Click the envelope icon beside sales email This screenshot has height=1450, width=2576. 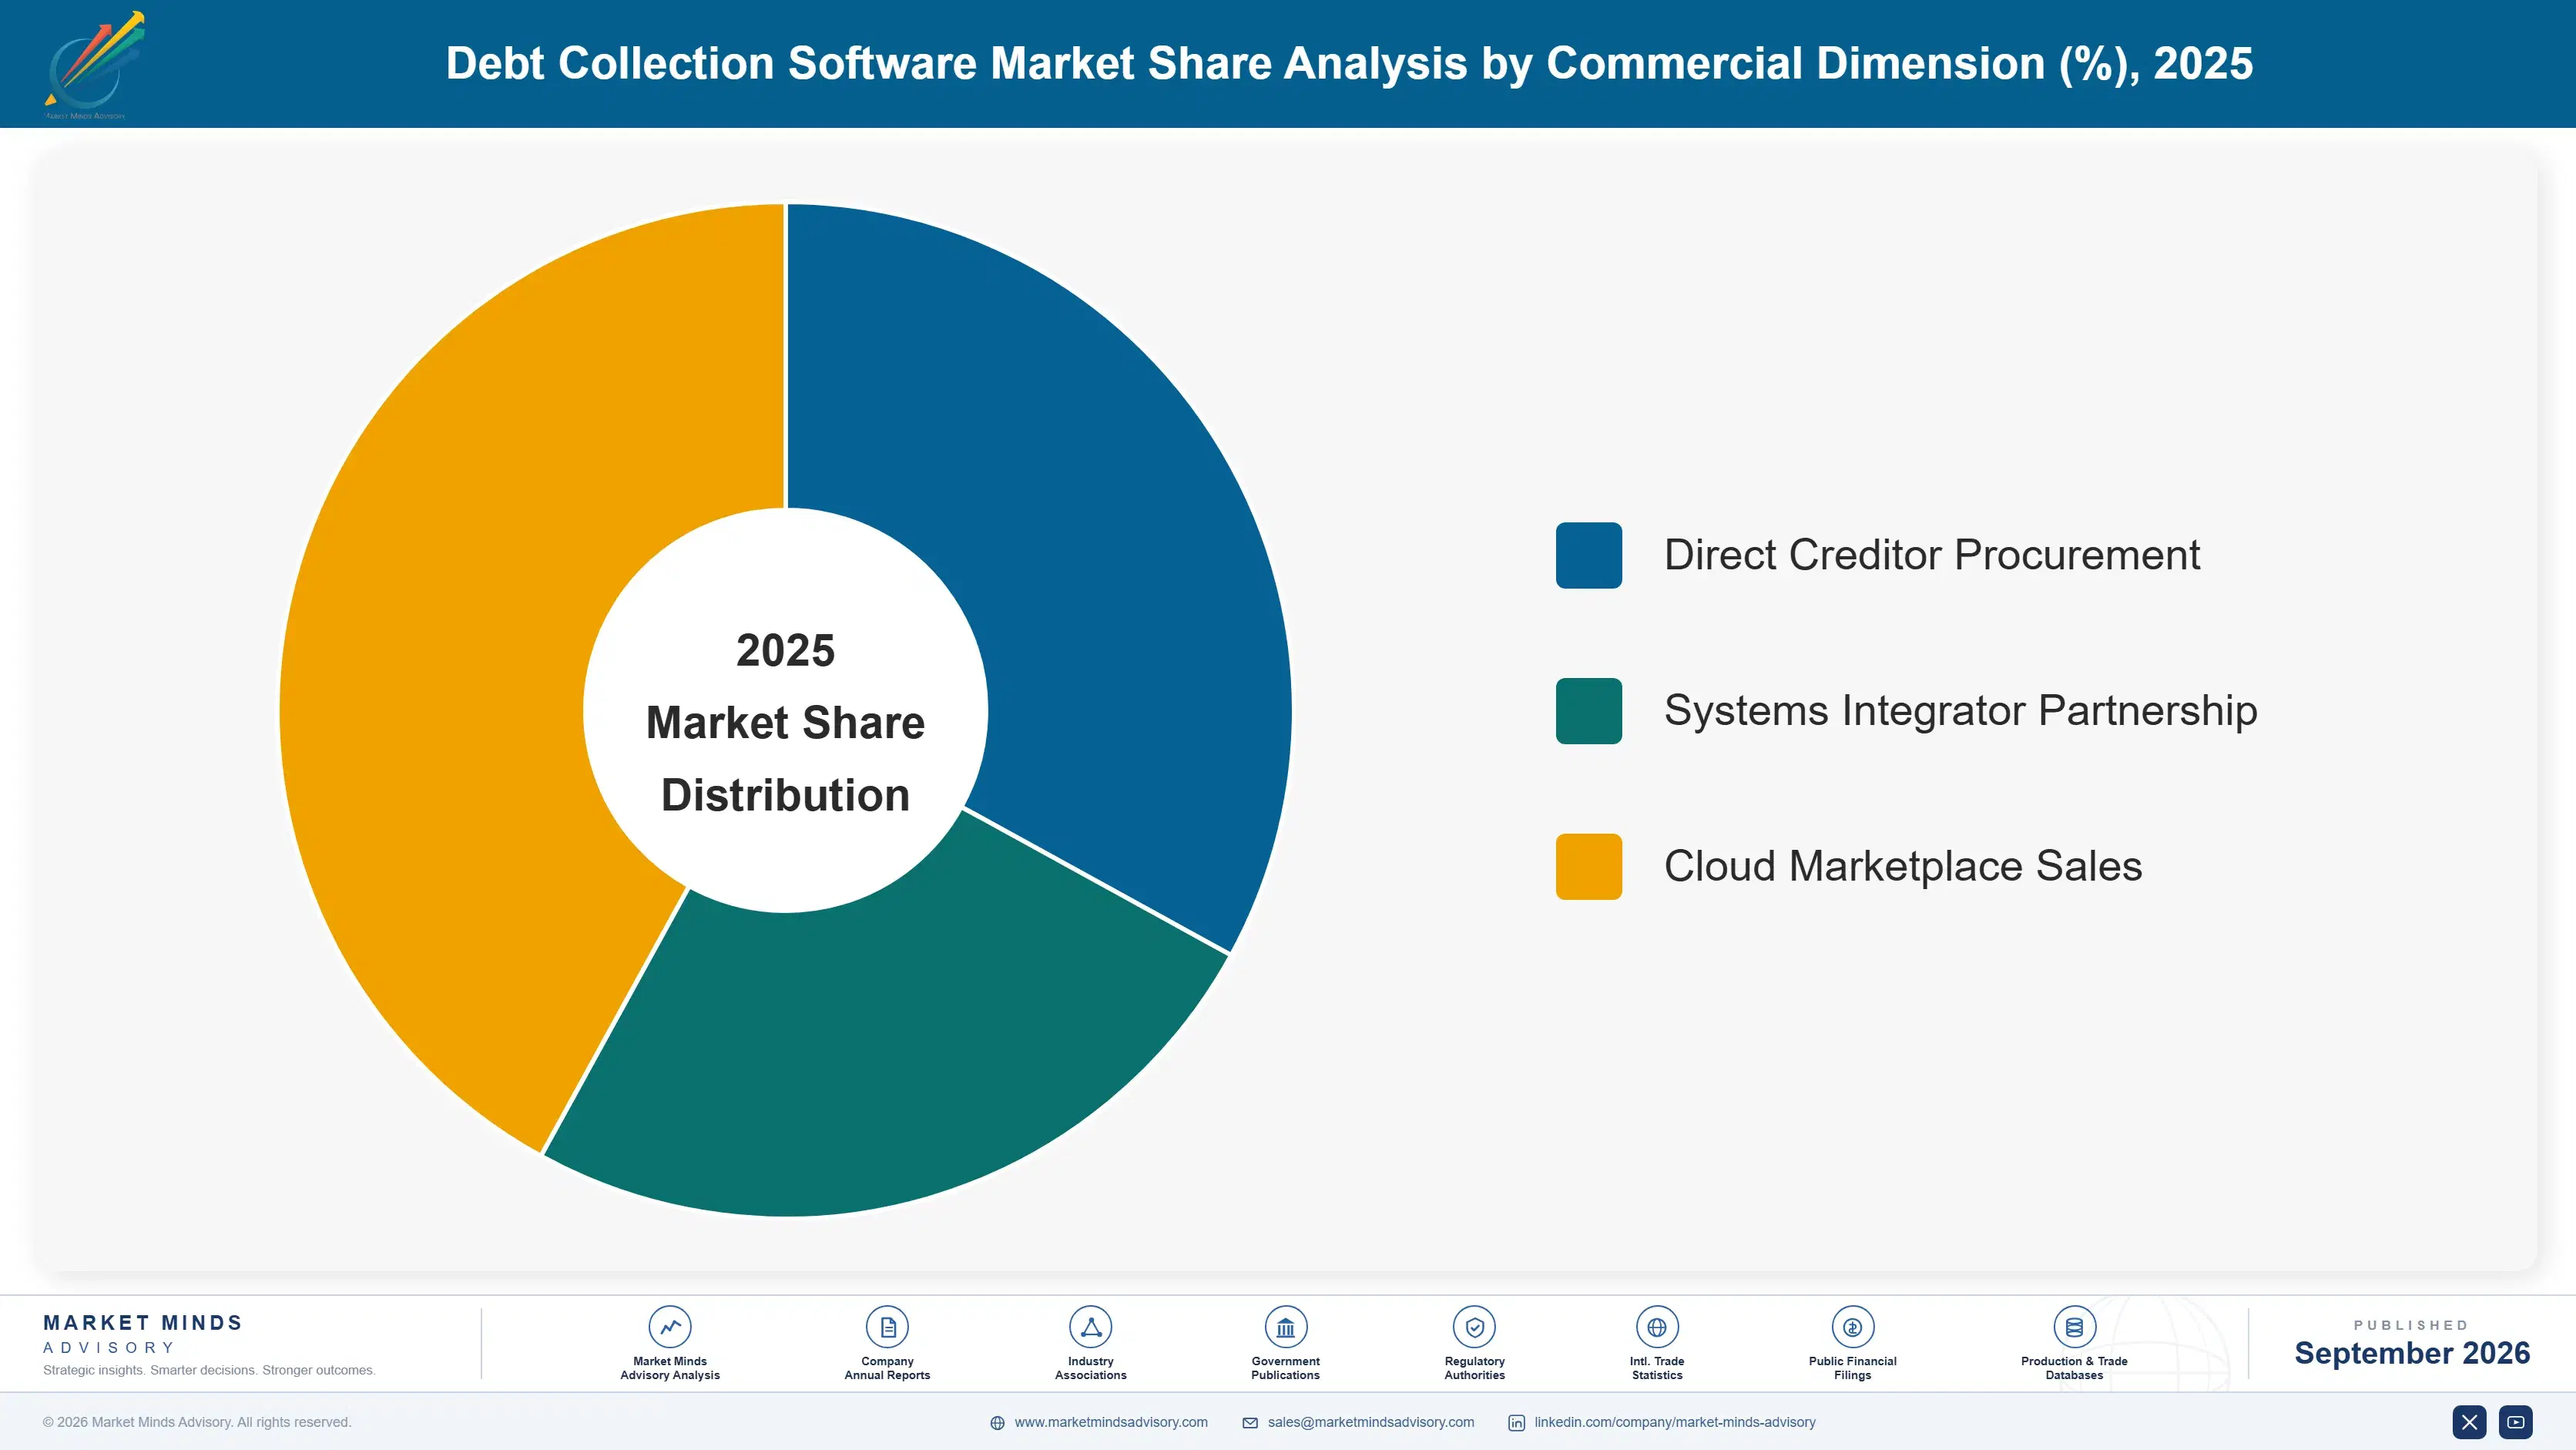point(1250,1423)
